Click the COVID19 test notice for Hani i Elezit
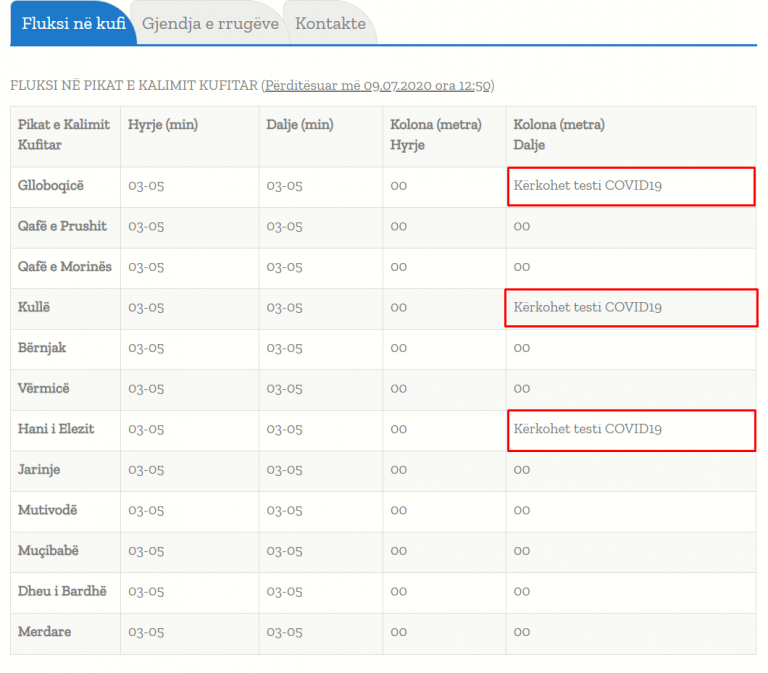Screen dimensions: 768x673 tap(588, 429)
